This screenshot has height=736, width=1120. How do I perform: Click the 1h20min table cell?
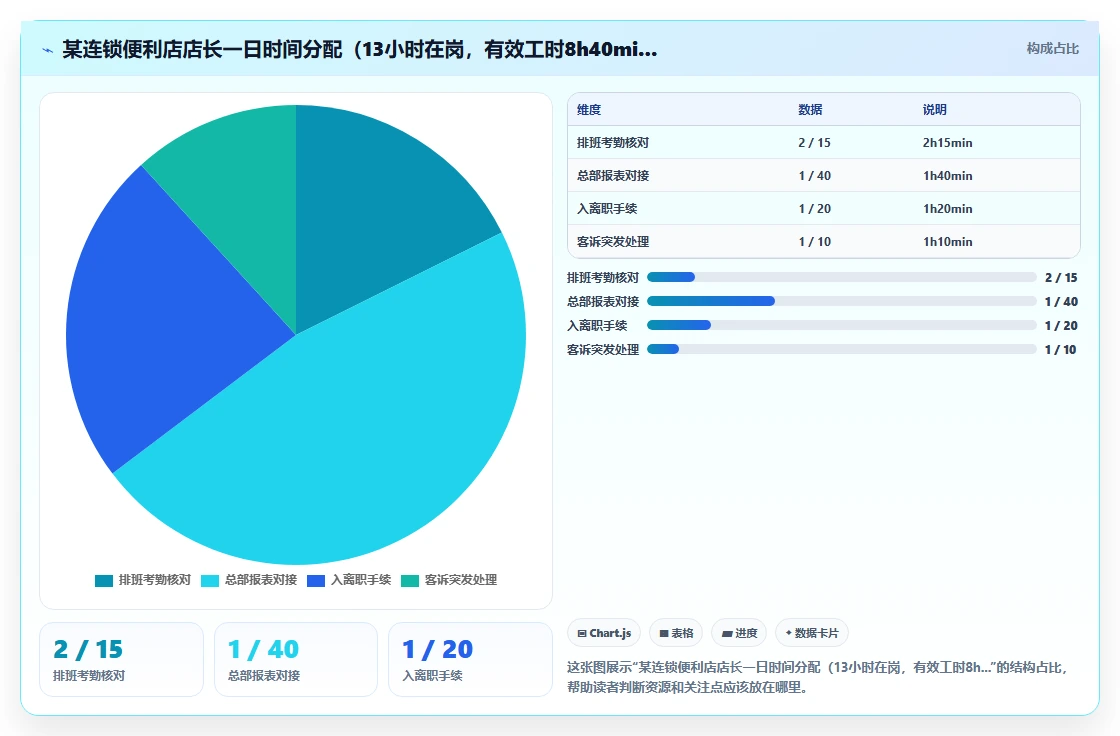[x=947, y=209]
